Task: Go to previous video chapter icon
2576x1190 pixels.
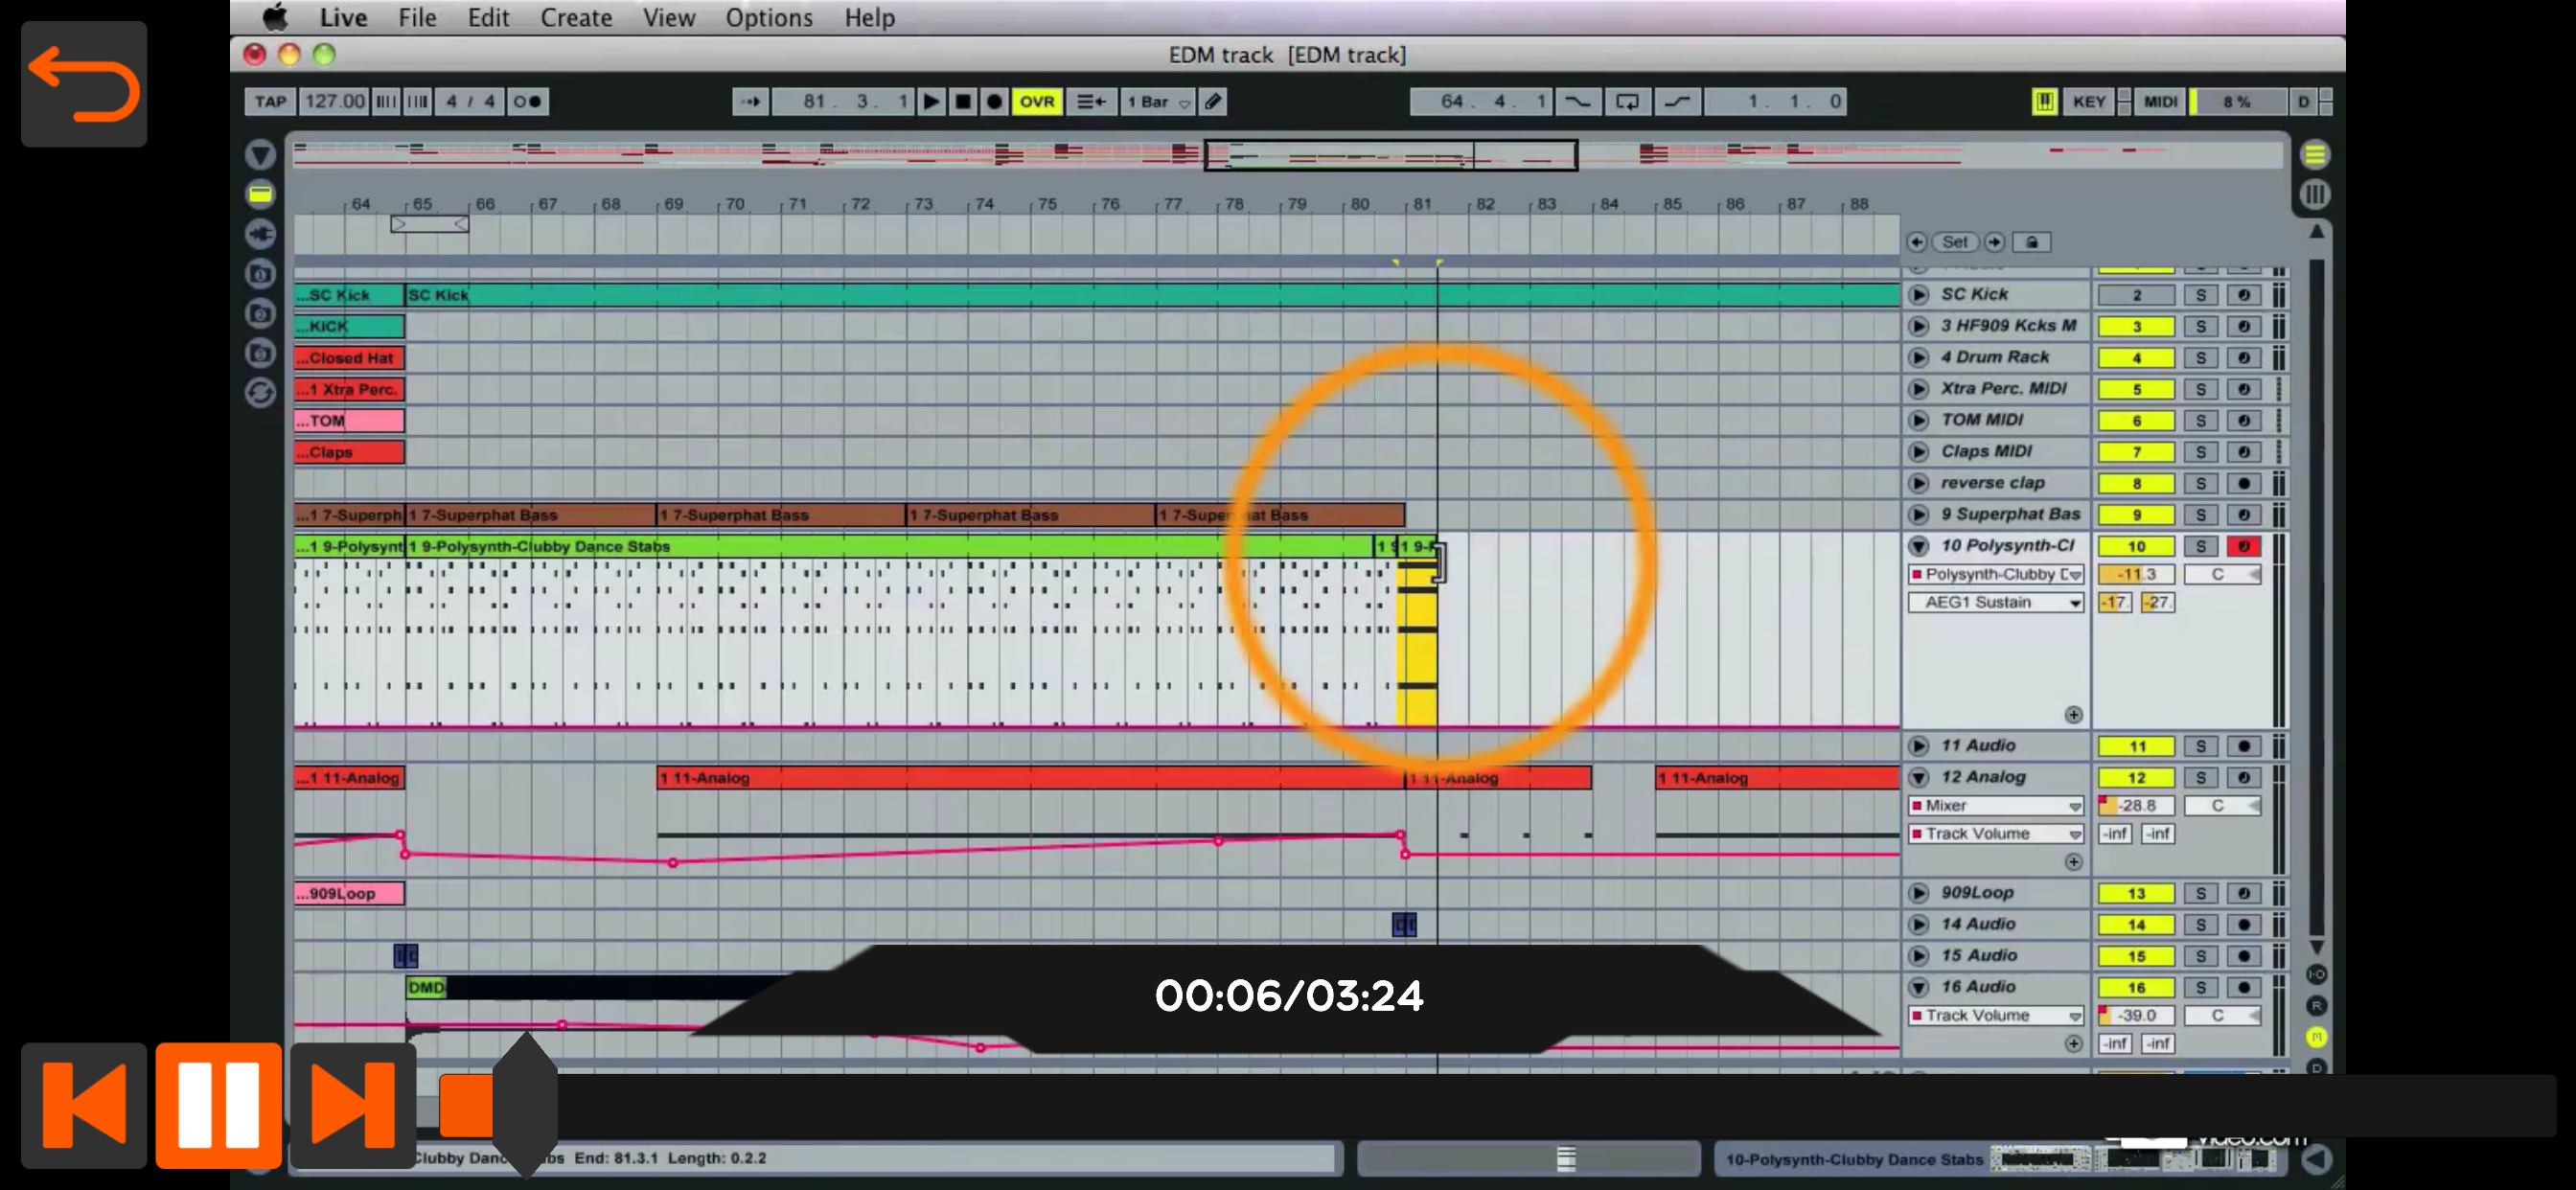Action: point(84,1104)
